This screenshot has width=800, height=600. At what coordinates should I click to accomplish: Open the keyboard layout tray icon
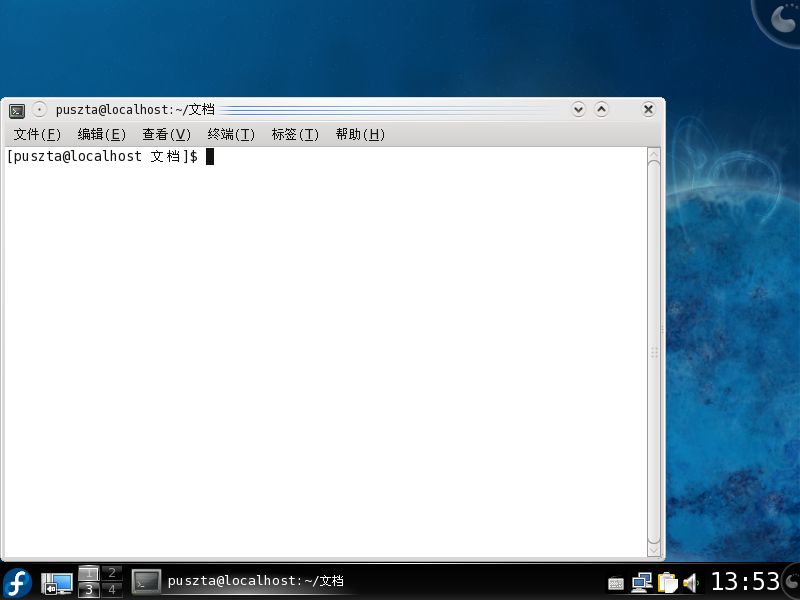click(x=616, y=583)
